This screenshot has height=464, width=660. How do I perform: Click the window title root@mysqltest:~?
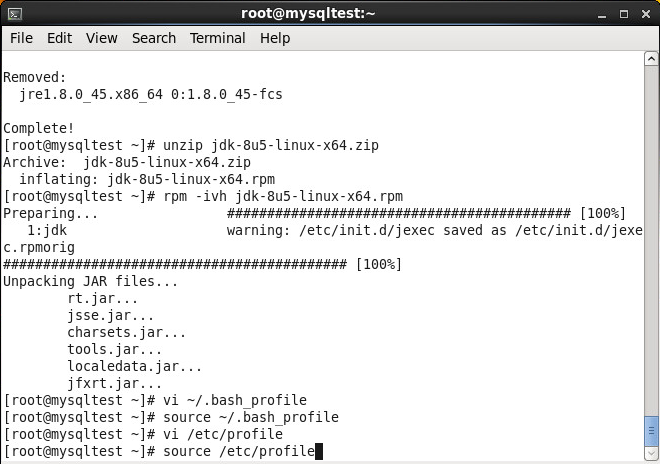308,14
